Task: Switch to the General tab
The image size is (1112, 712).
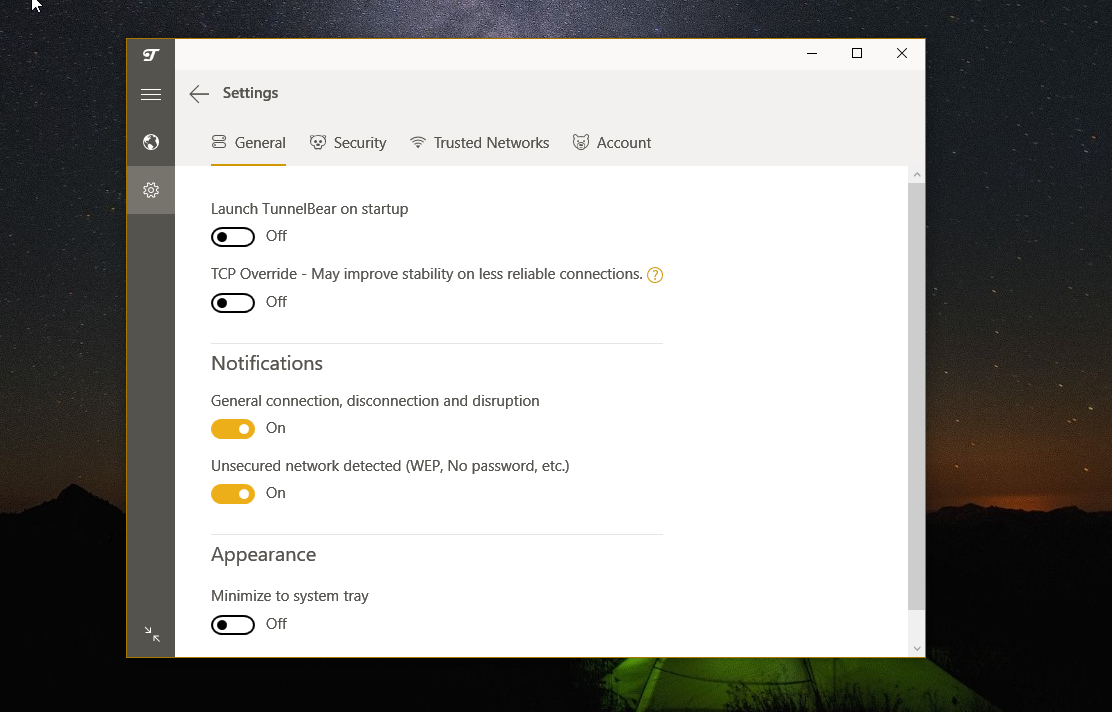Action: 248,143
